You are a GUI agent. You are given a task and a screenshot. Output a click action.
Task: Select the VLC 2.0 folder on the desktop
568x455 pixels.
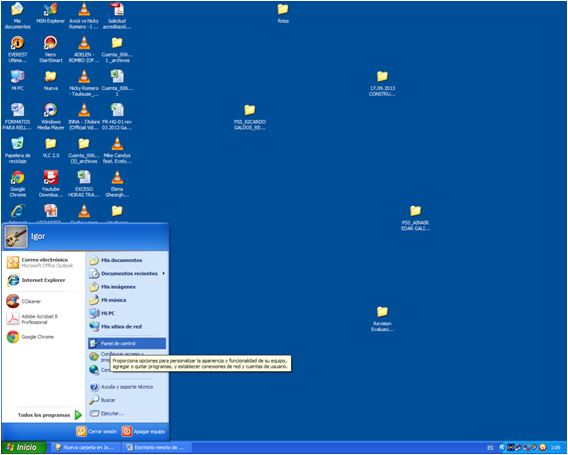51,148
